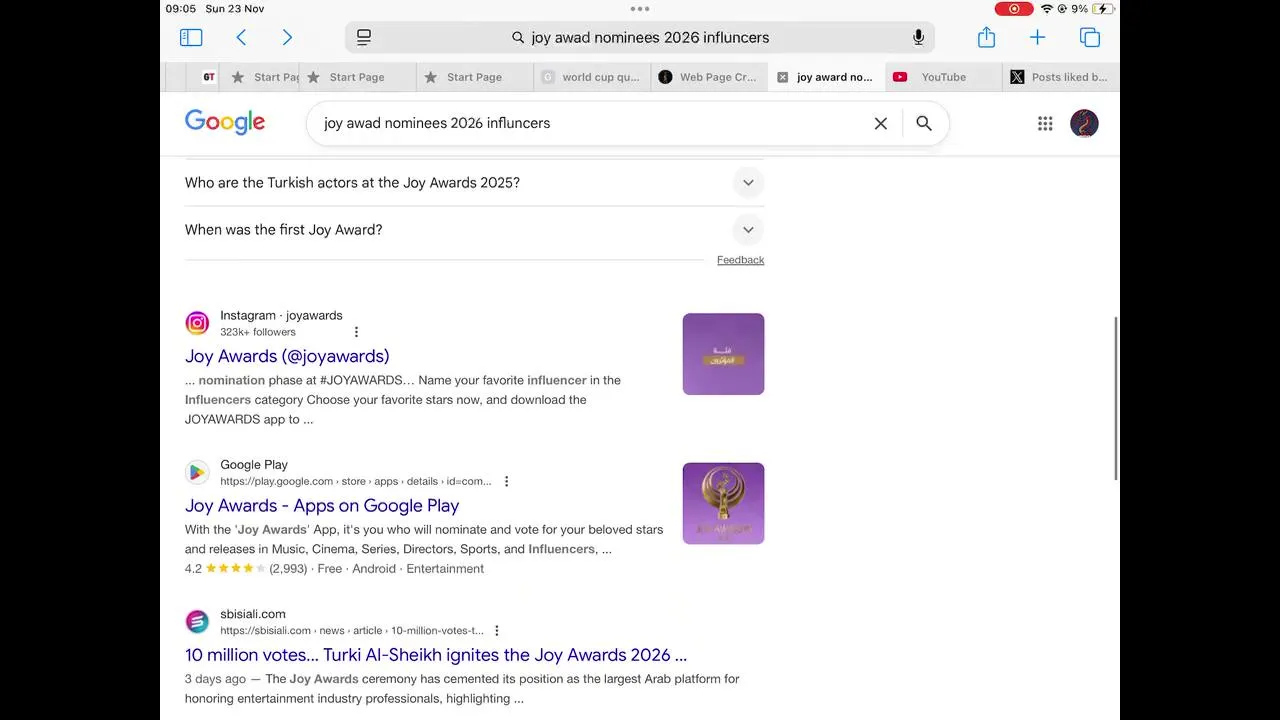Tap the Safari share icon
This screenshot has height=720, width=1280.
[x=986, y=38]
